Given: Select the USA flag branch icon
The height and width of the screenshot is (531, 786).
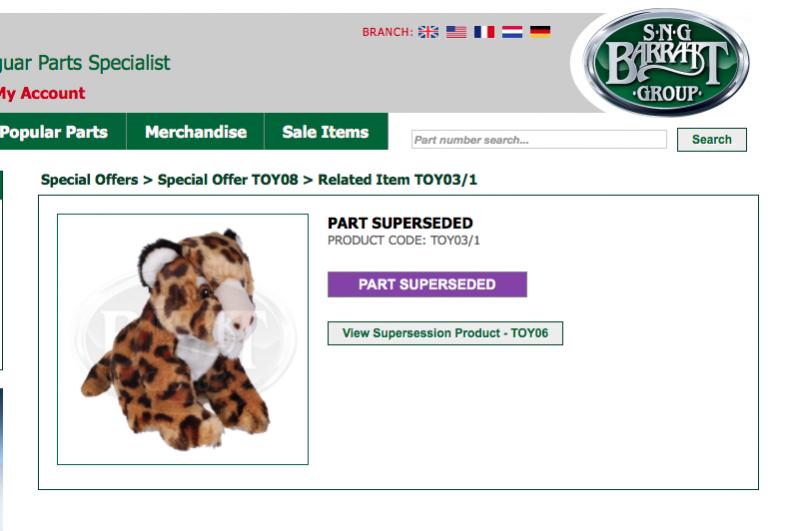Looking at the screenshot, I should click(456, 32).
